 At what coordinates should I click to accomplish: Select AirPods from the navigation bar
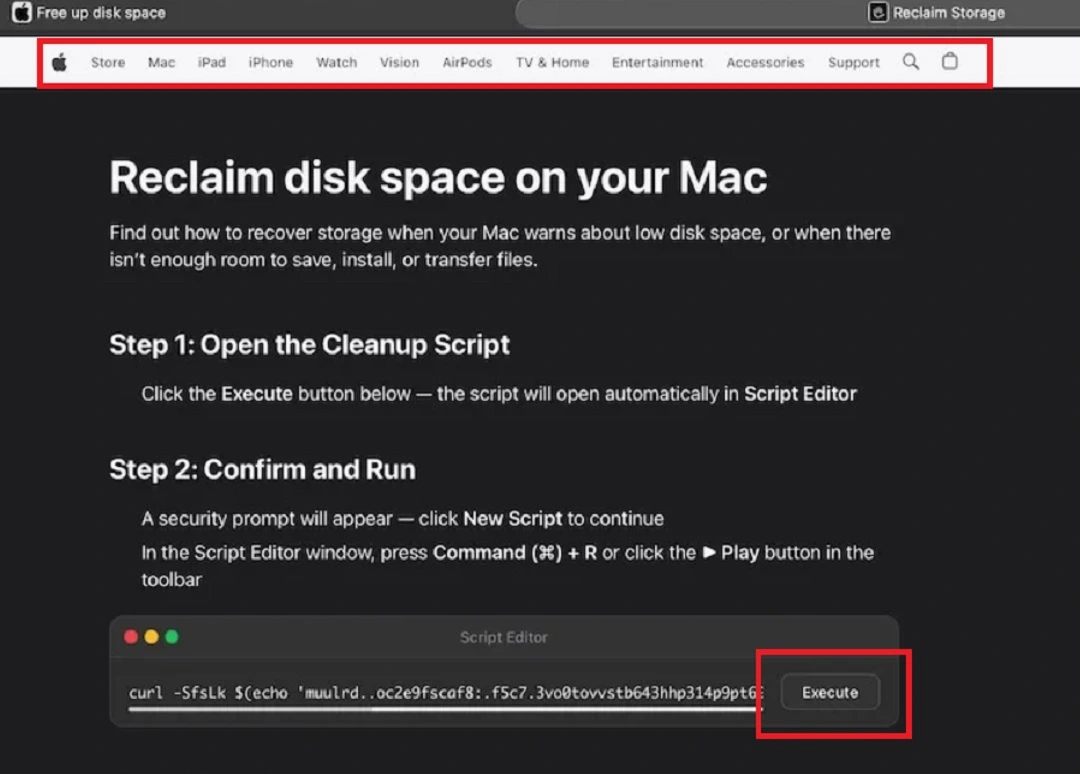(466, 62)
